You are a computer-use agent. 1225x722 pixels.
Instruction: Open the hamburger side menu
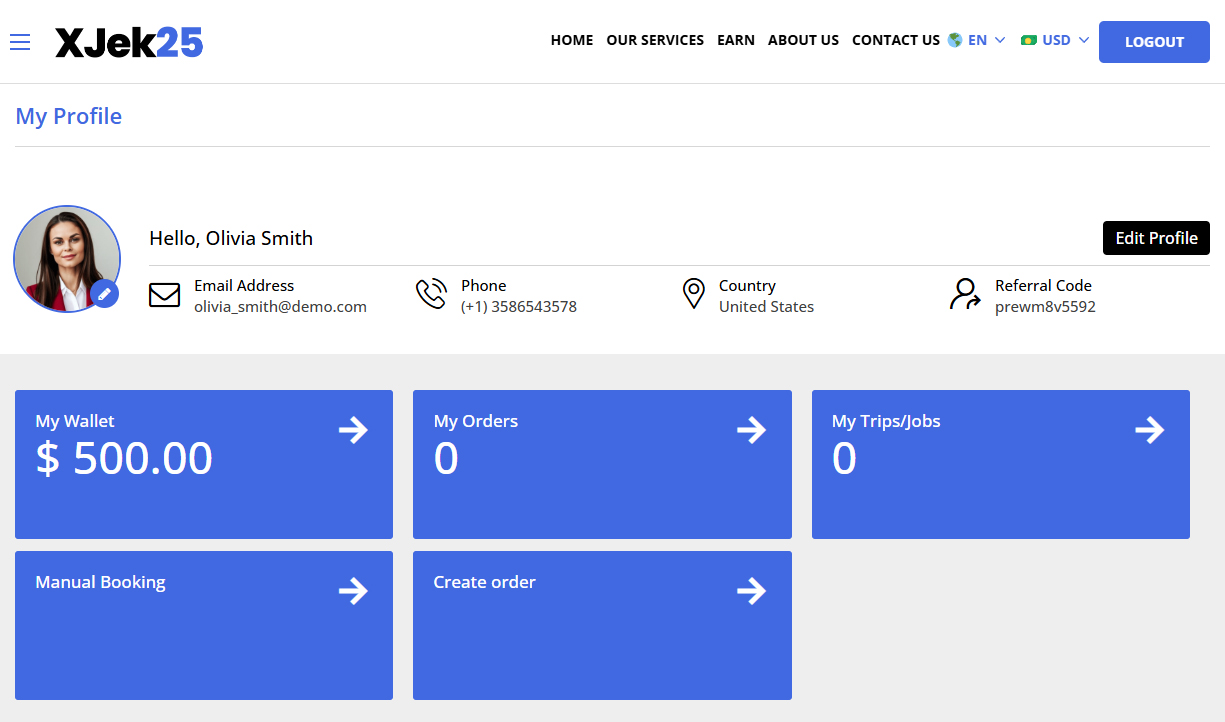point(20,42)
